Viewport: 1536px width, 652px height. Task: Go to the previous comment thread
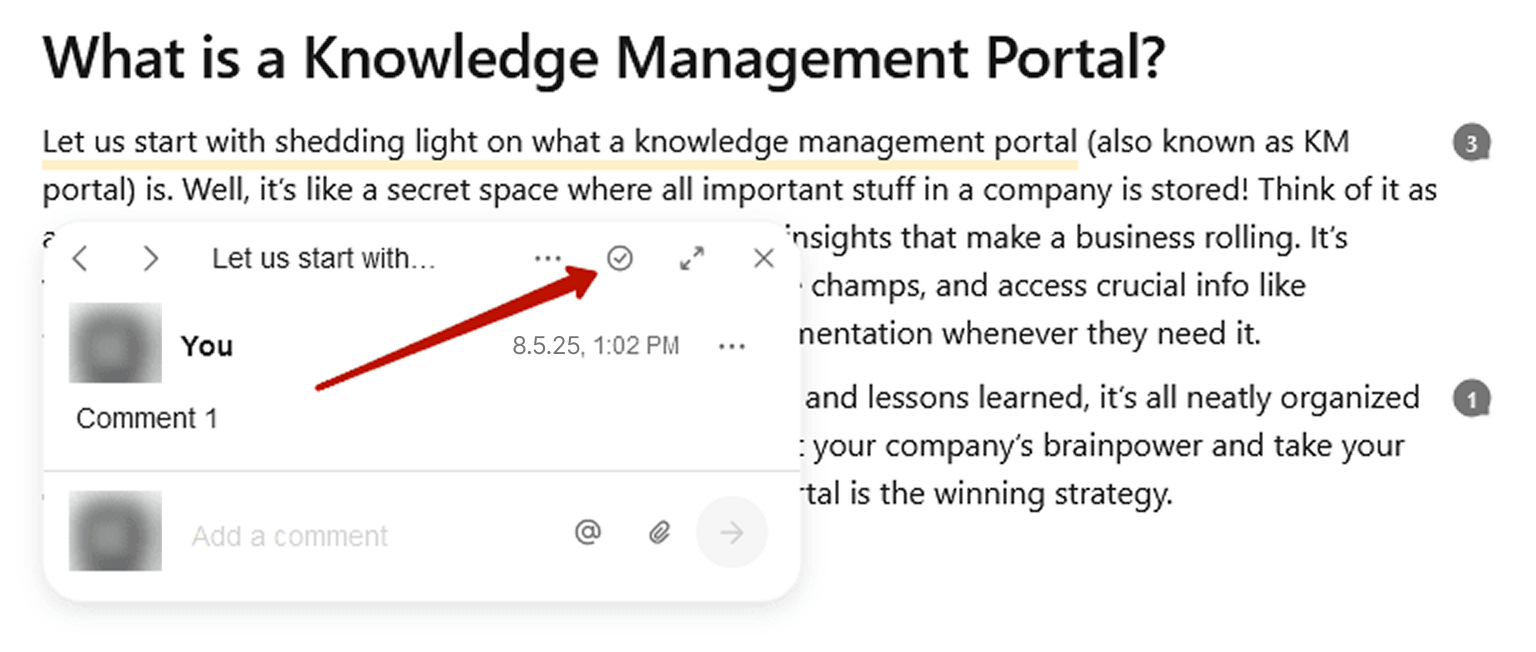tap(81, 260)
